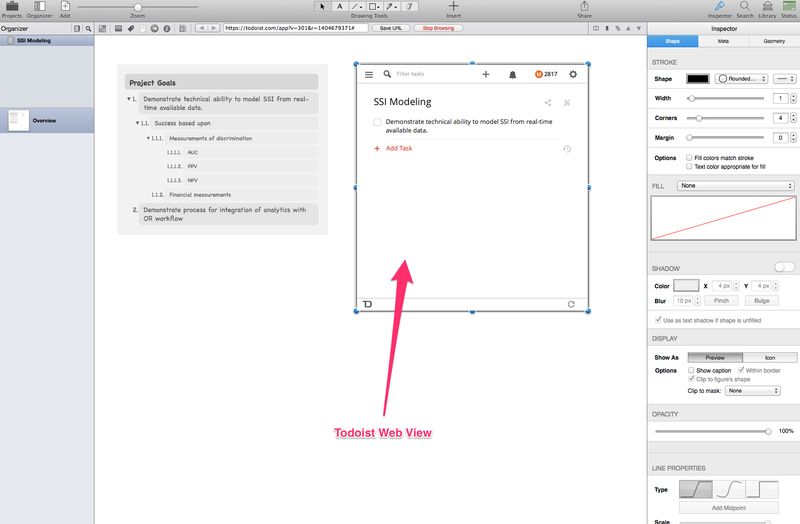This screenshot has height=524, width=800.
Task: Click the info icon in secondary toolbar
Action: (x=167, y=29)
